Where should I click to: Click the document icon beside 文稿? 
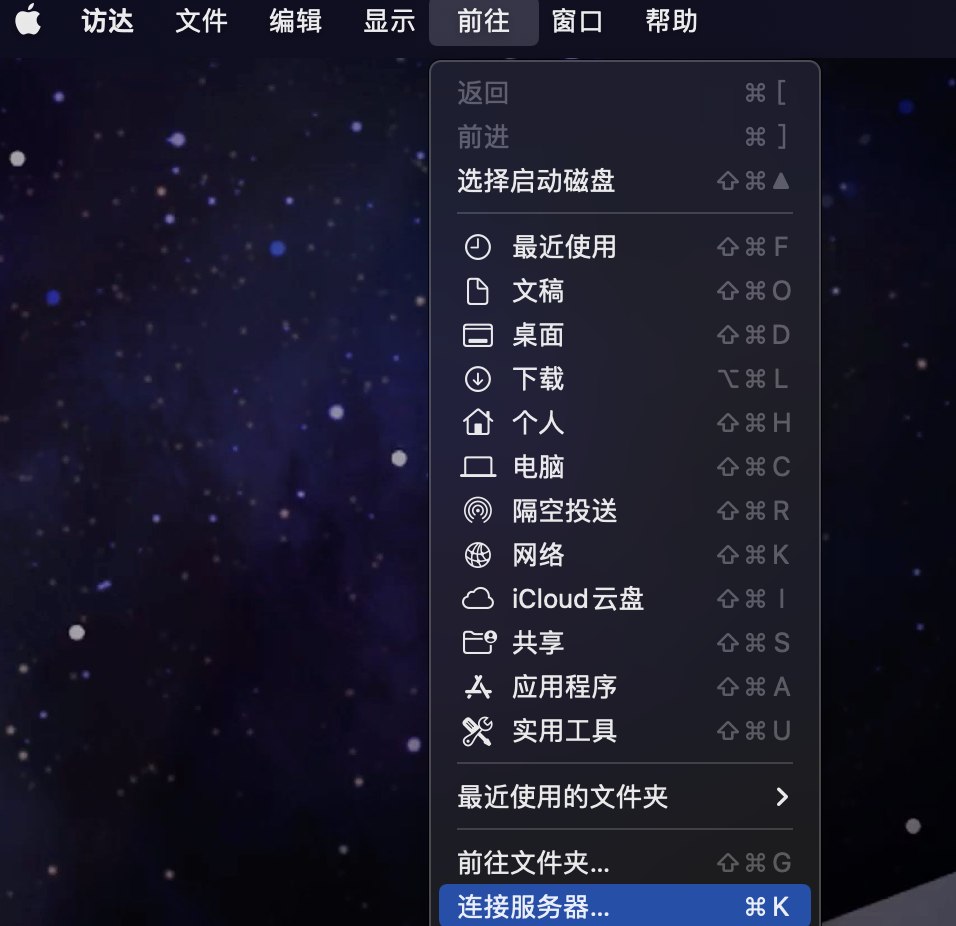pyautogui.click(x=478, y=291)
